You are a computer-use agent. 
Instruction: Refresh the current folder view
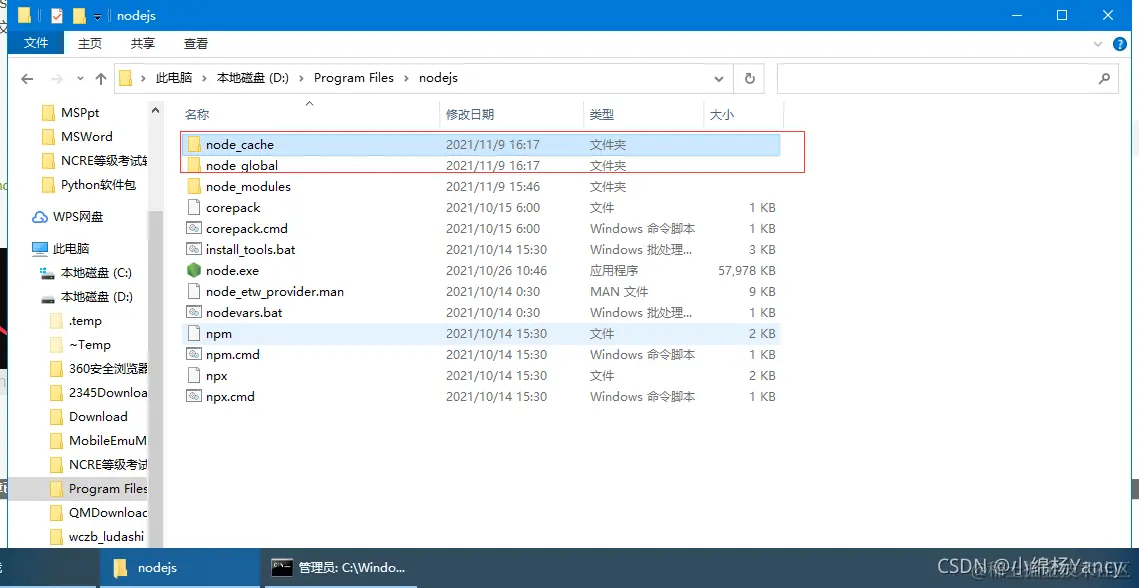750,78
